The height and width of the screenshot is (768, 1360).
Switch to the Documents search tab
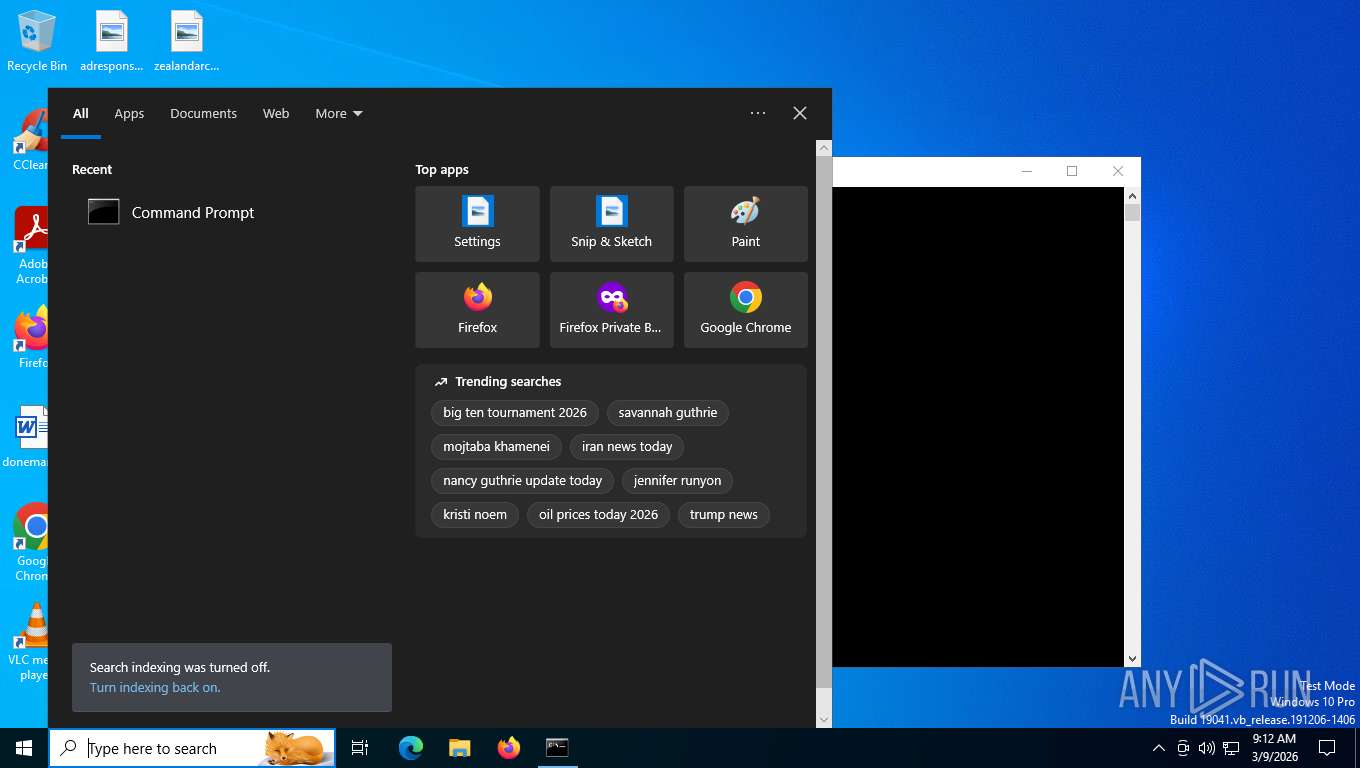203,113
